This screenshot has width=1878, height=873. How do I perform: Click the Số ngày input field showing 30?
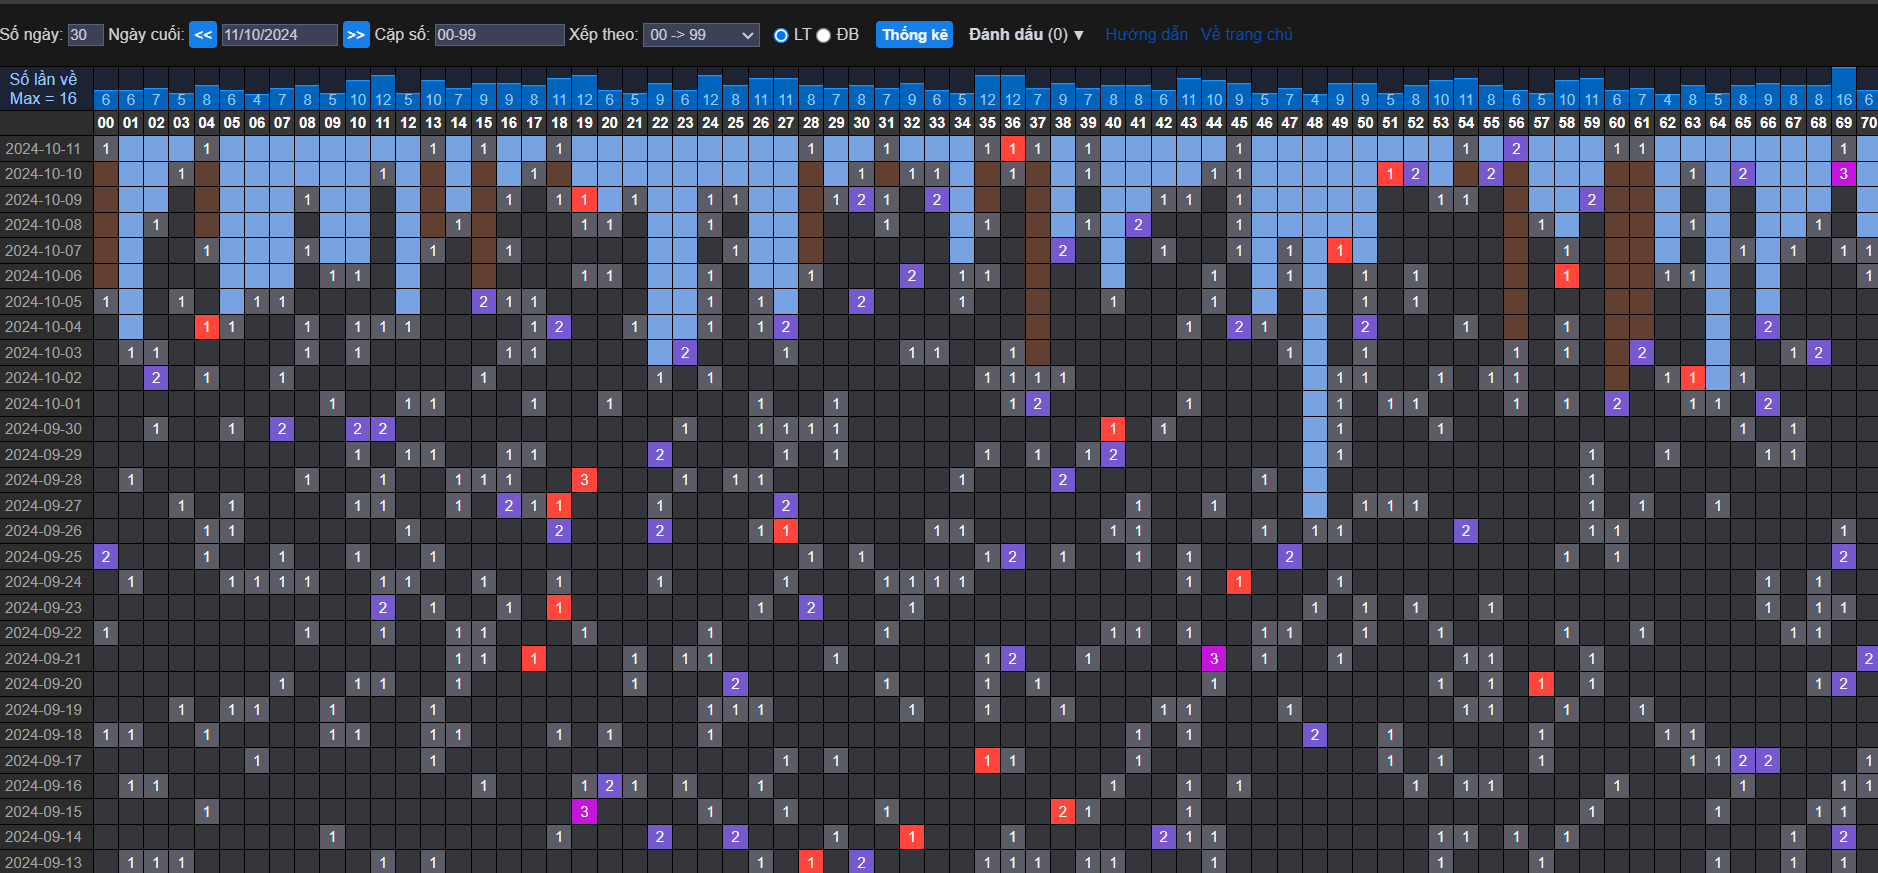85,35
